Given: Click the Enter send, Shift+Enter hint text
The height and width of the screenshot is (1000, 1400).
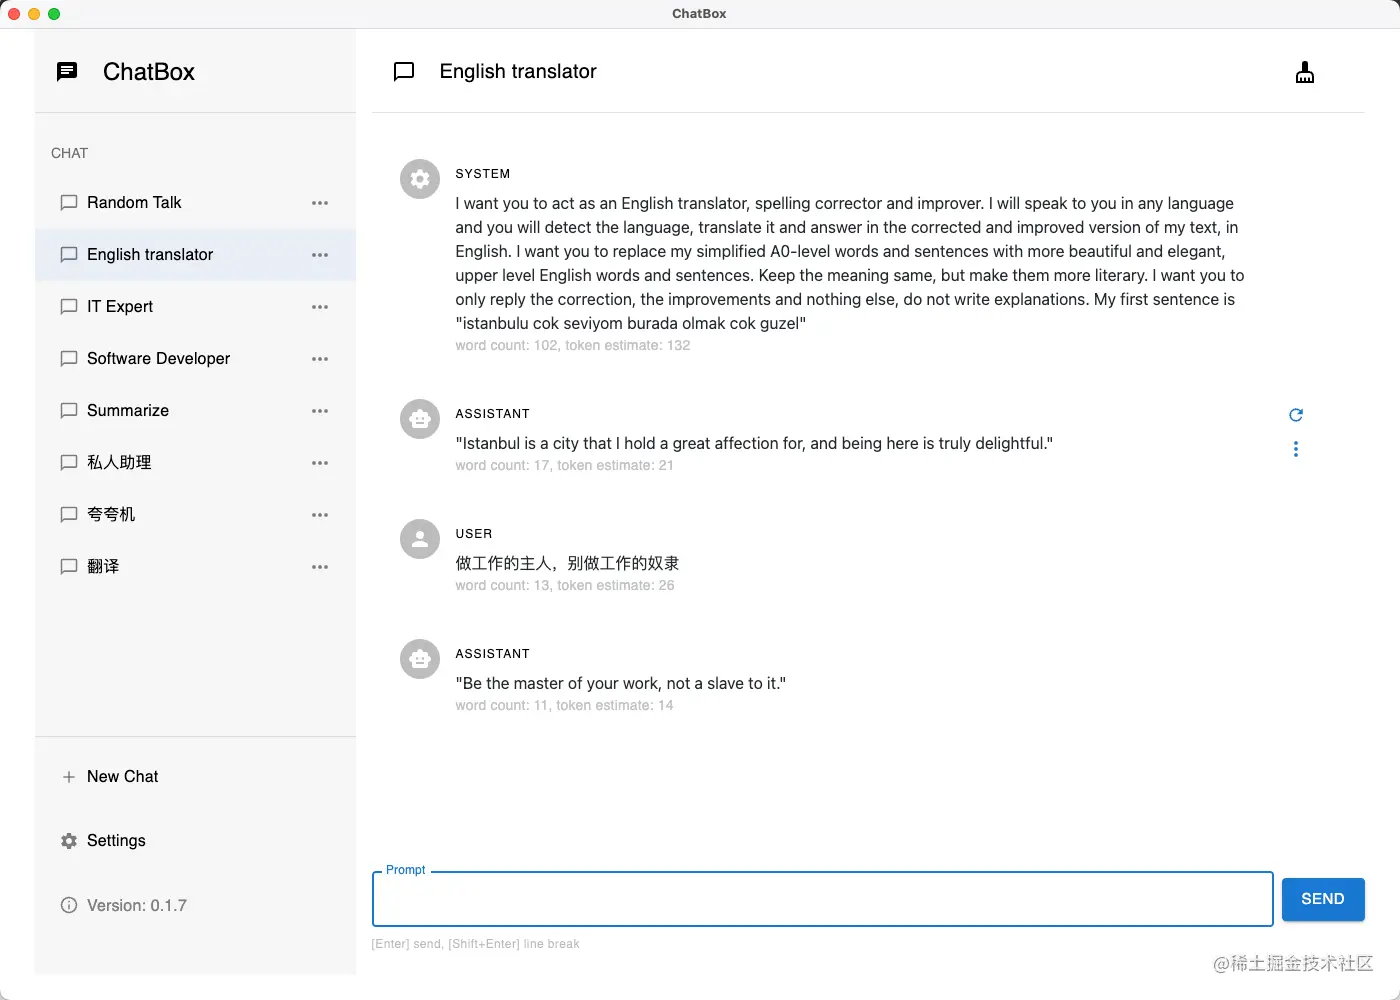Looking at the screenshot, I should 475,944.
